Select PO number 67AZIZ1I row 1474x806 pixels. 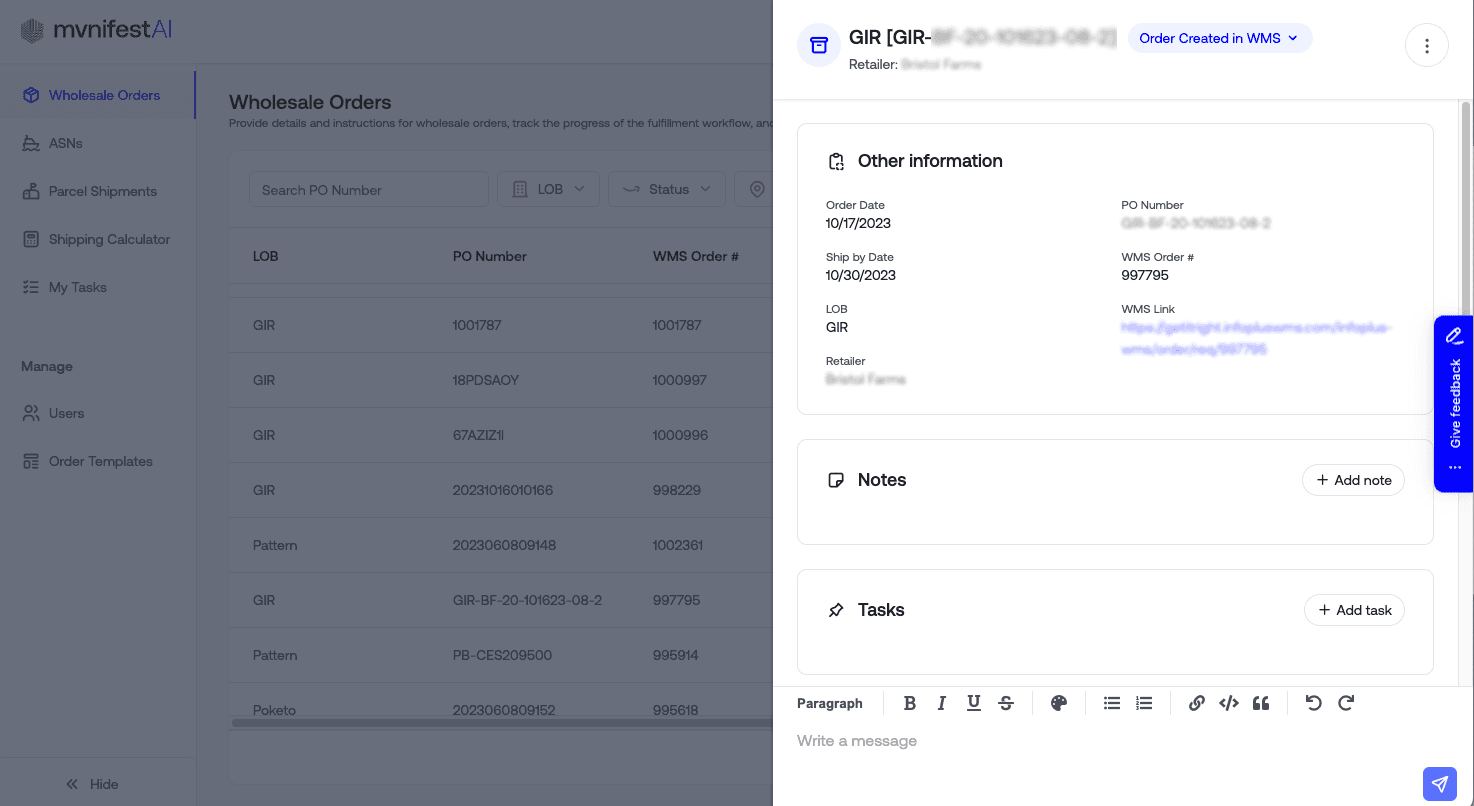pyautogui.click(x=501, y=435)
